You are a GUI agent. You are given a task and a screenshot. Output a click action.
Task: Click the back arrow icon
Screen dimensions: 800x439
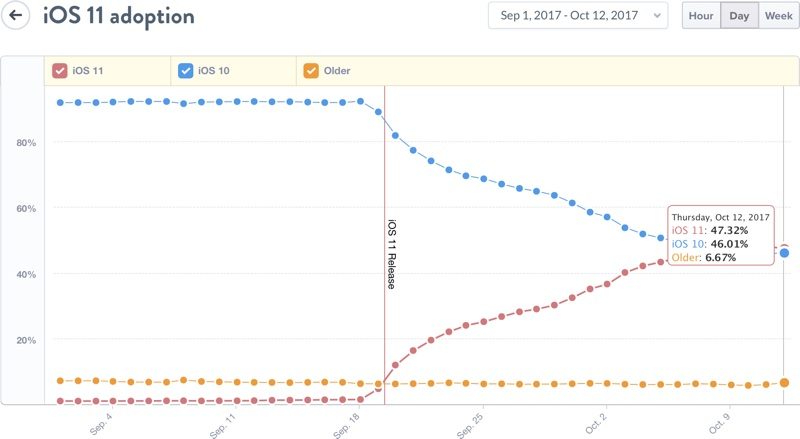(15, 16)
